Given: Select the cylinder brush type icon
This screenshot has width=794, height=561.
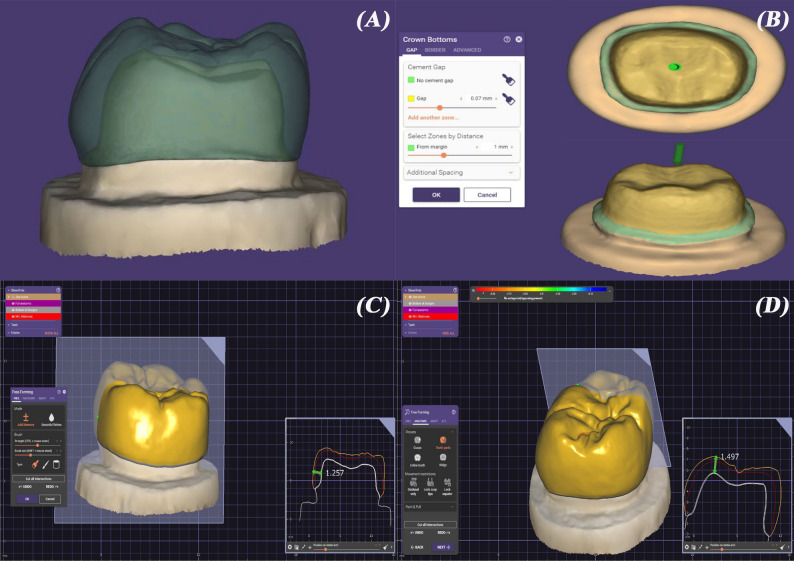Looking at the screenshot, I should pos(56,464).
